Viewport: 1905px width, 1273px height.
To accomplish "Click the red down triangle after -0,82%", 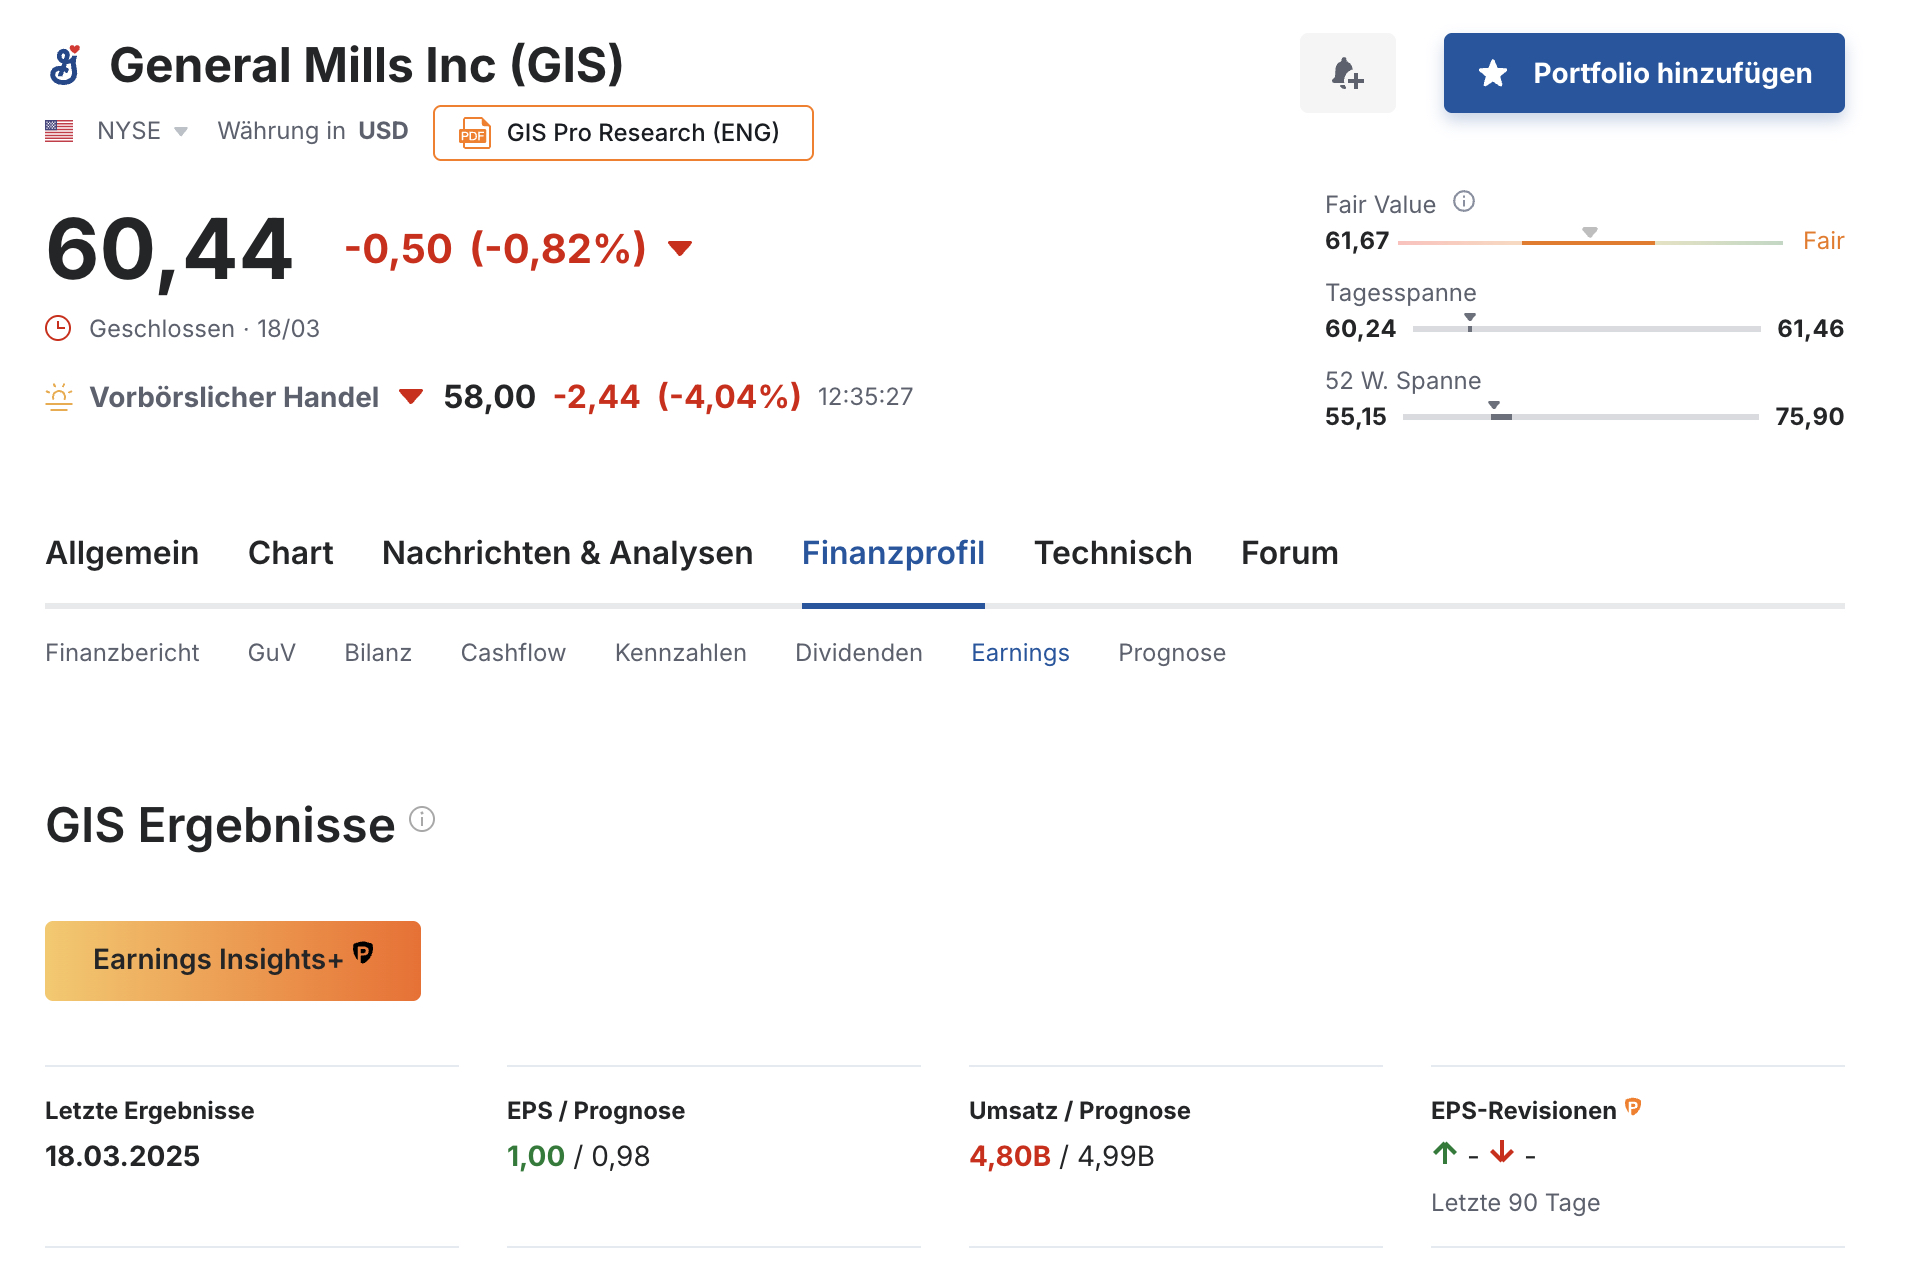I will tap(680, 248).
